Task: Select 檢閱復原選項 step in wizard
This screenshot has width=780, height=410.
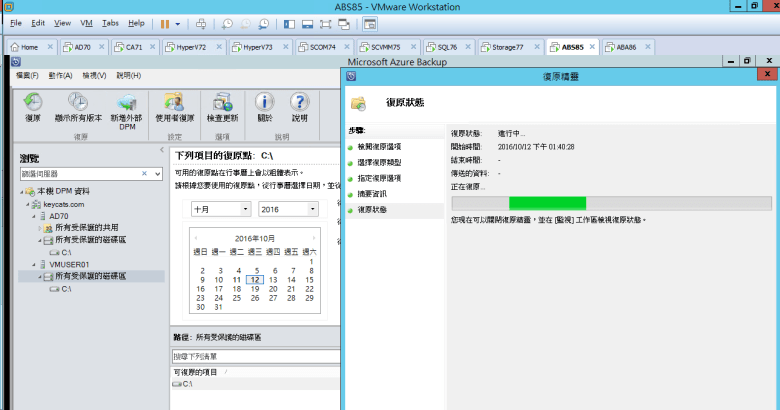Action: 378,147
